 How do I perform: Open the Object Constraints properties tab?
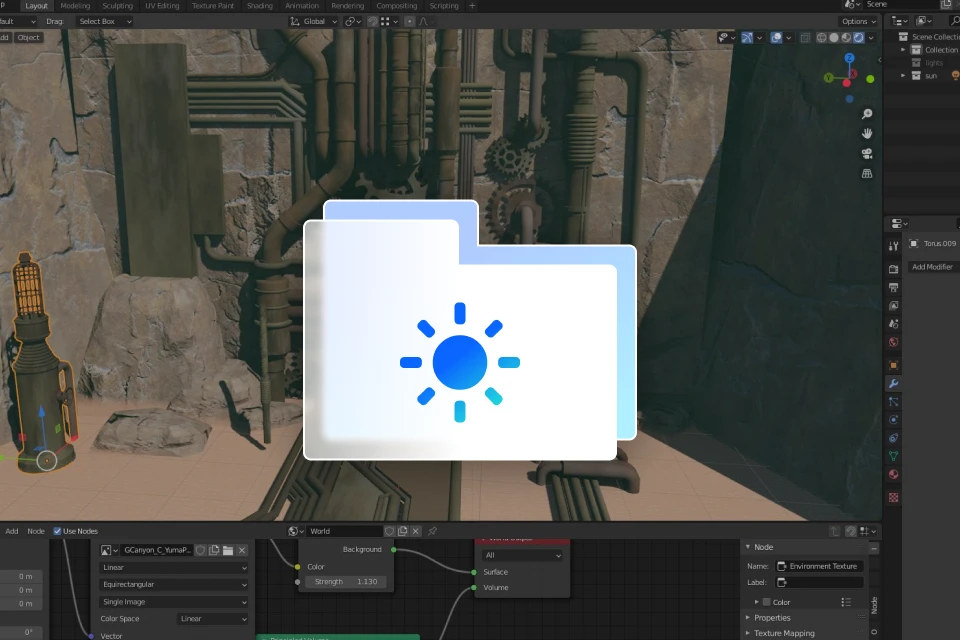click(893, 438)
